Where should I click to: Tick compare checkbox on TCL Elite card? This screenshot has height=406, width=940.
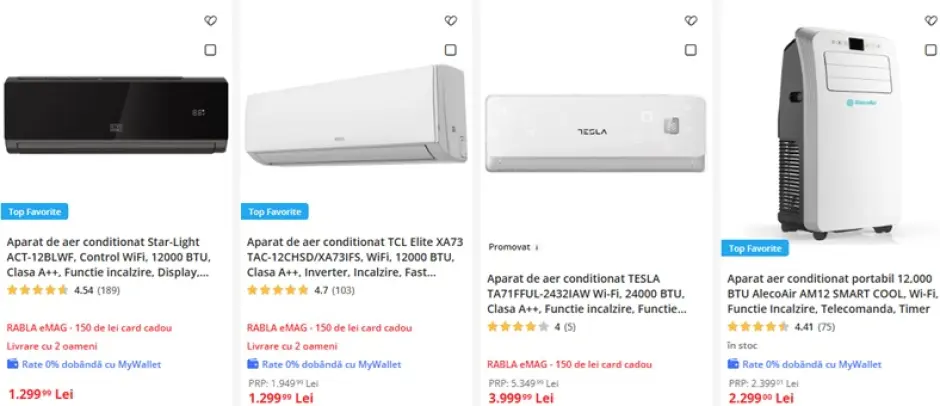click(x=451, y=50)
